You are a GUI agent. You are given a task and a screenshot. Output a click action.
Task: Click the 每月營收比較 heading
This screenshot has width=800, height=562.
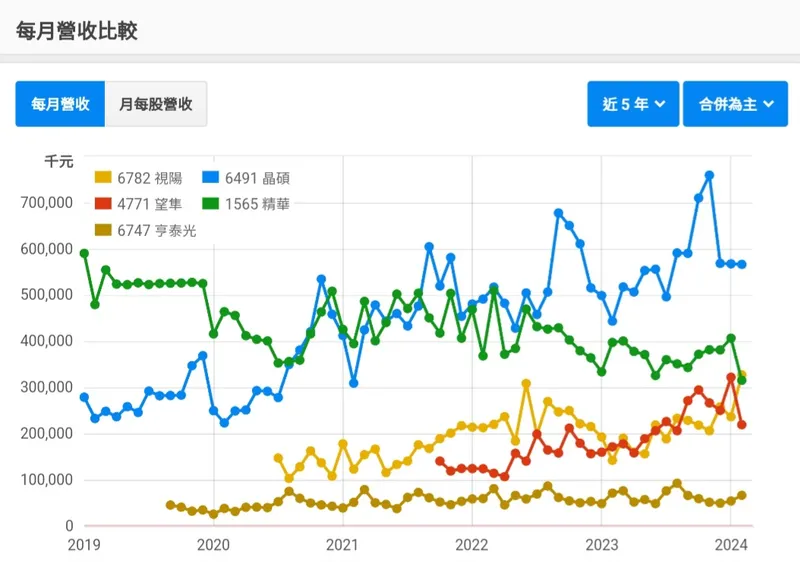click(x=77, y=30)
